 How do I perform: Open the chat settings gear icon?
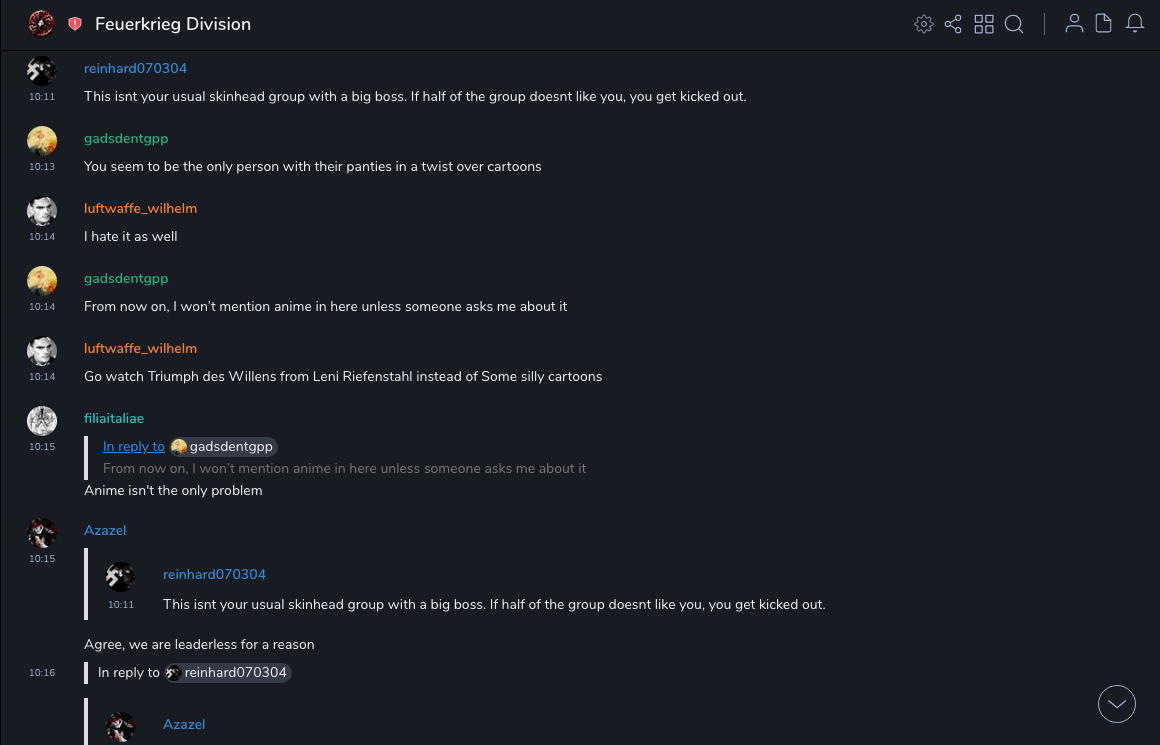pos(924,24)
